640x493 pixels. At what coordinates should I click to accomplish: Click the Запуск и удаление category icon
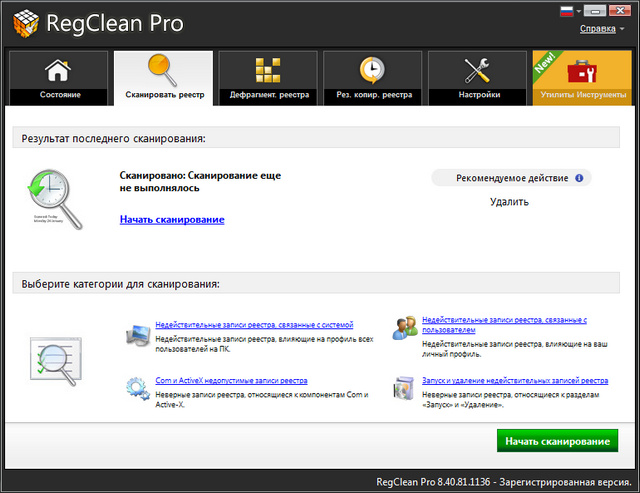pos(405,388)
